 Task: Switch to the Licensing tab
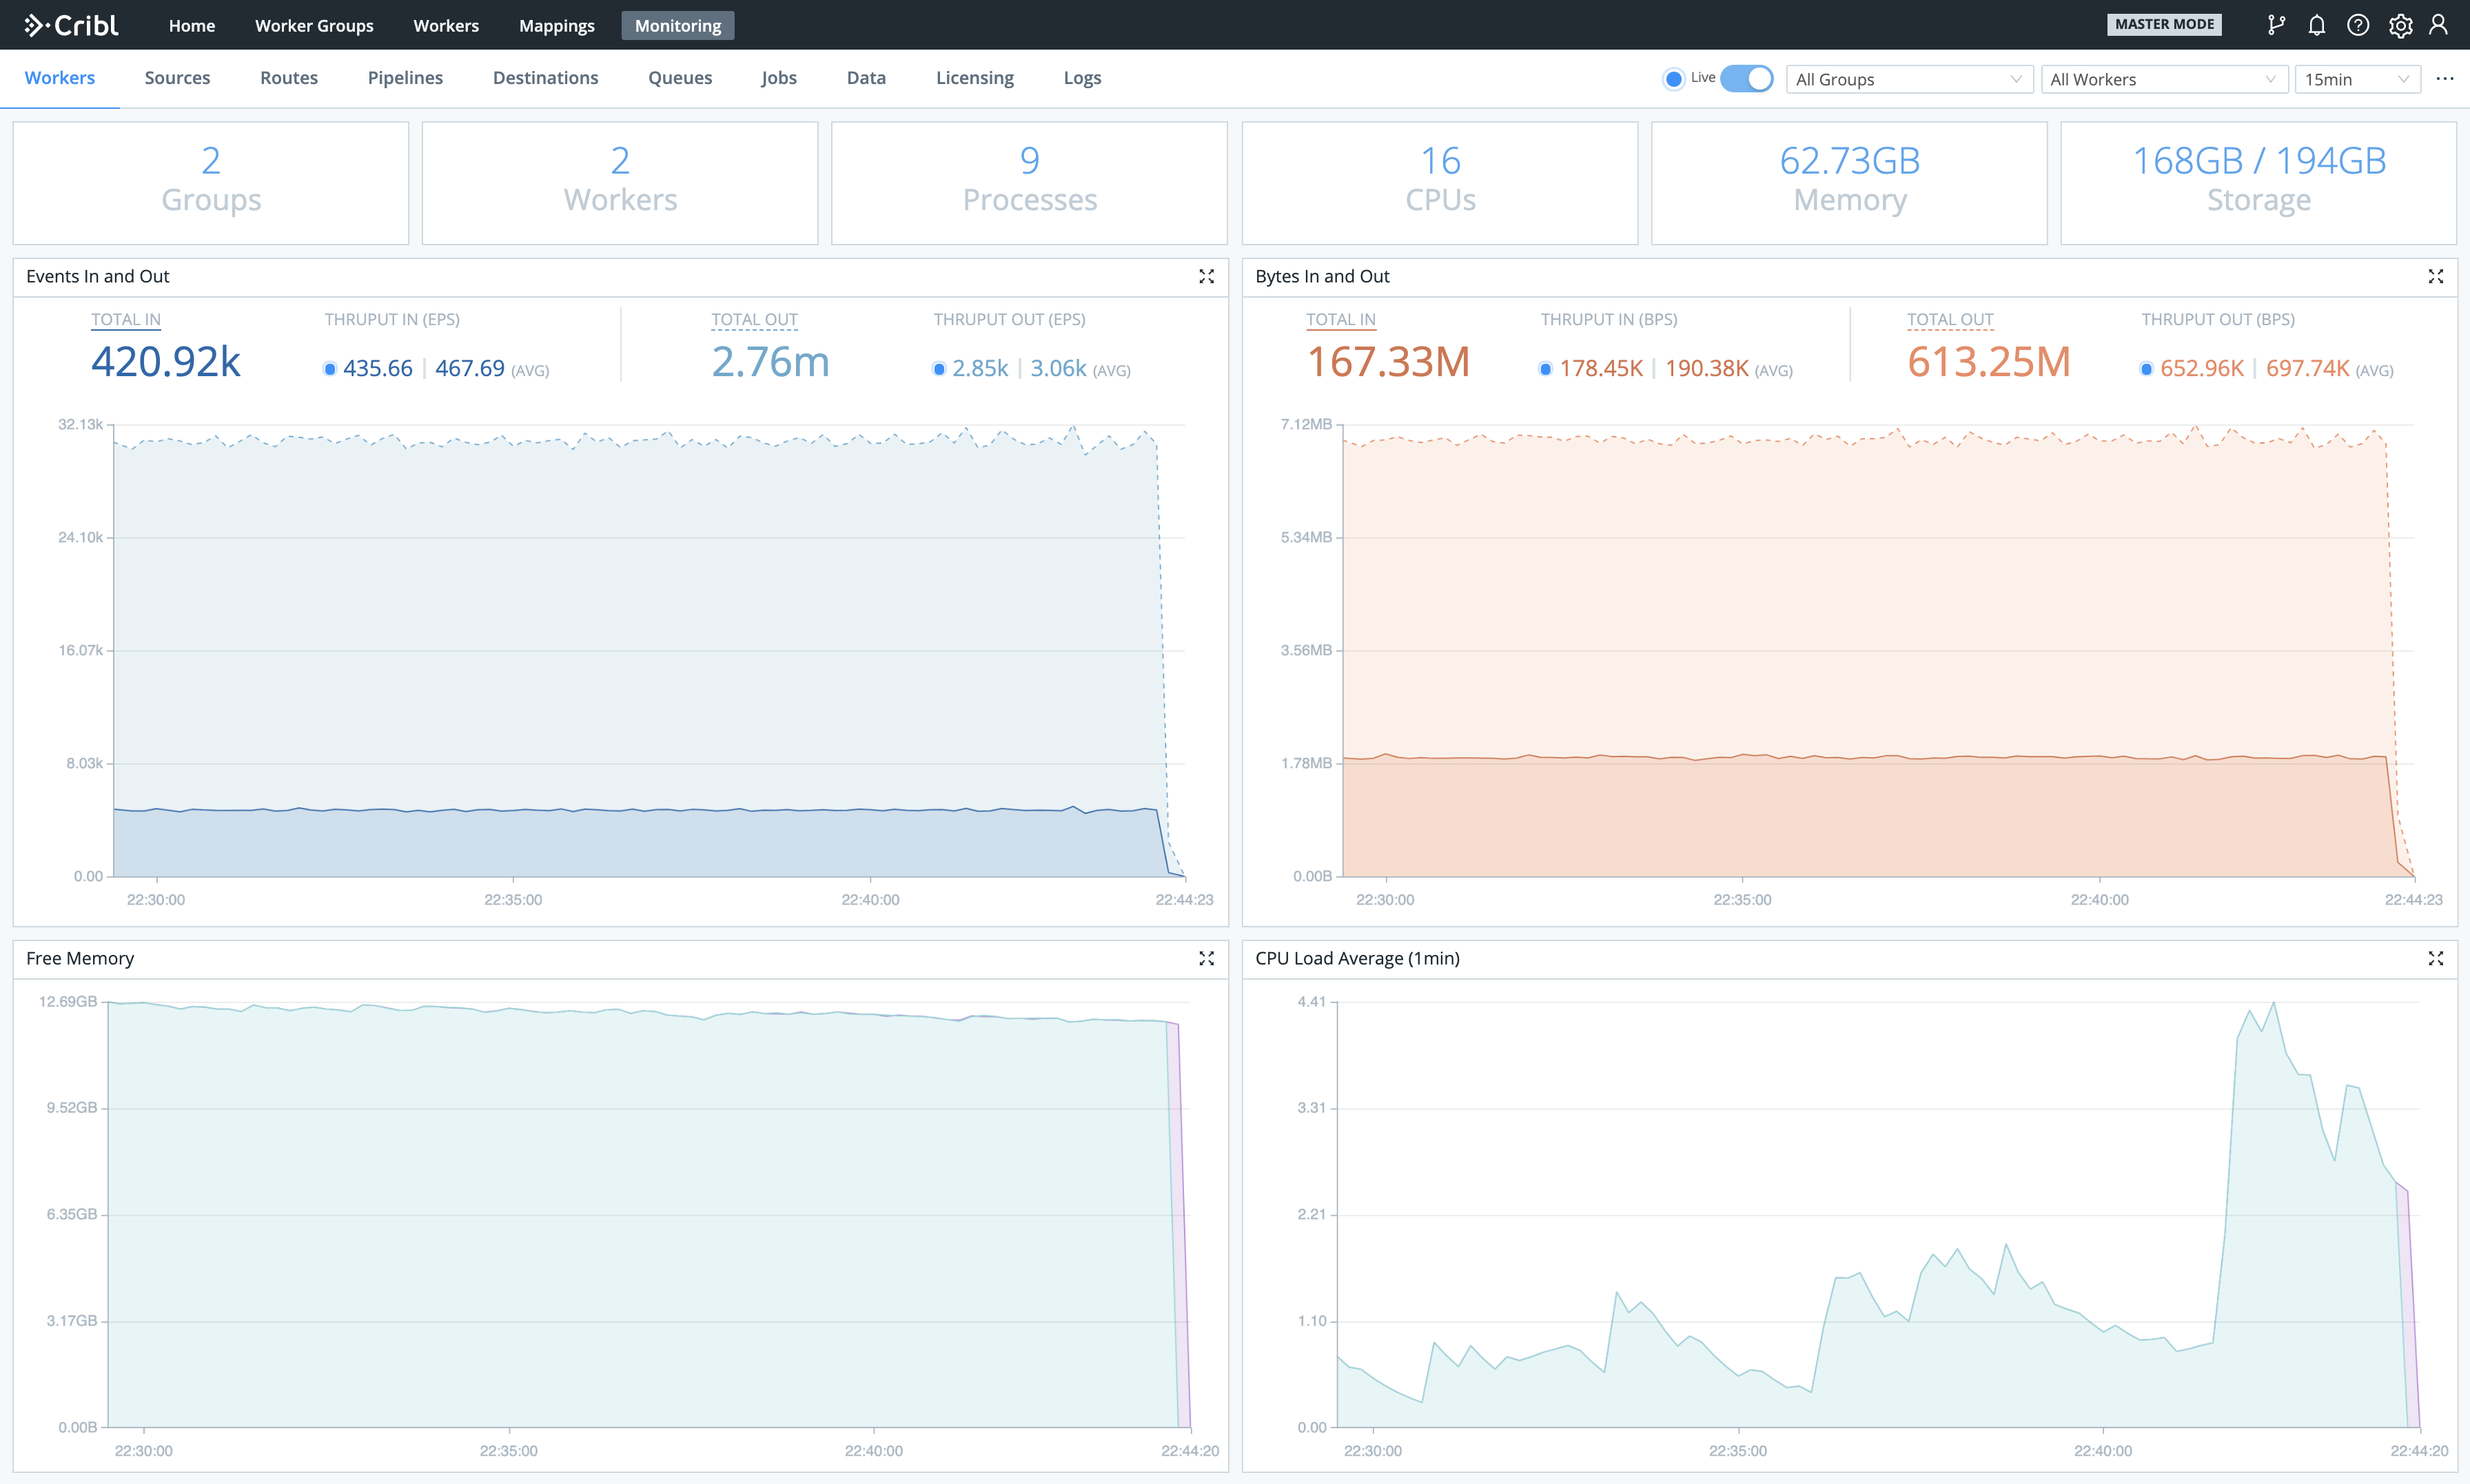(974, 78)
